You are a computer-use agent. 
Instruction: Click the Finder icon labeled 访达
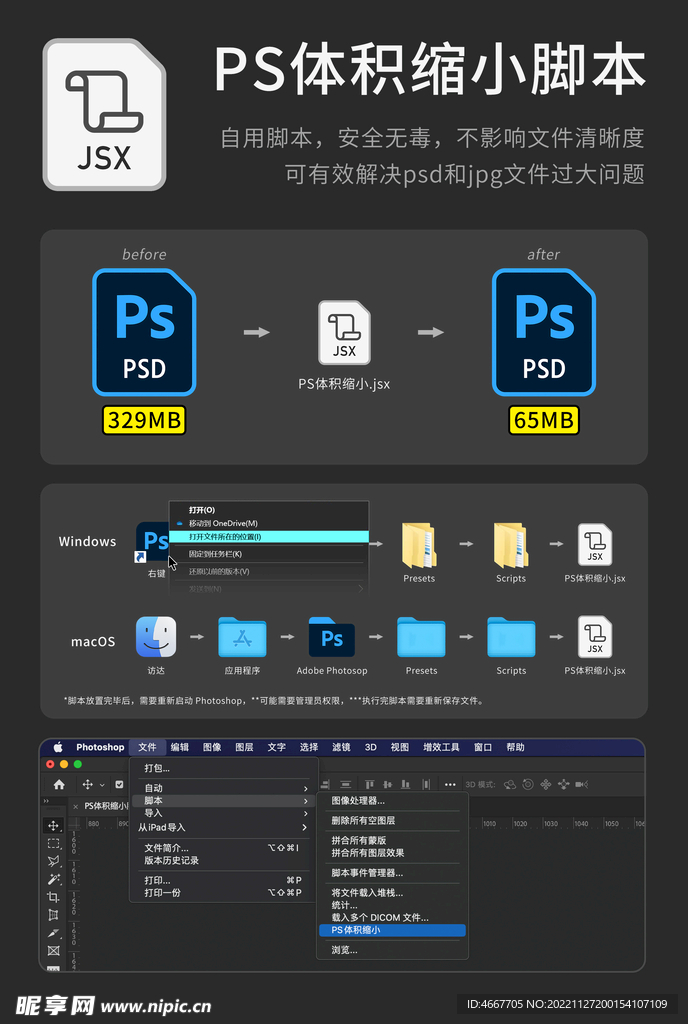tap(156, 637)
